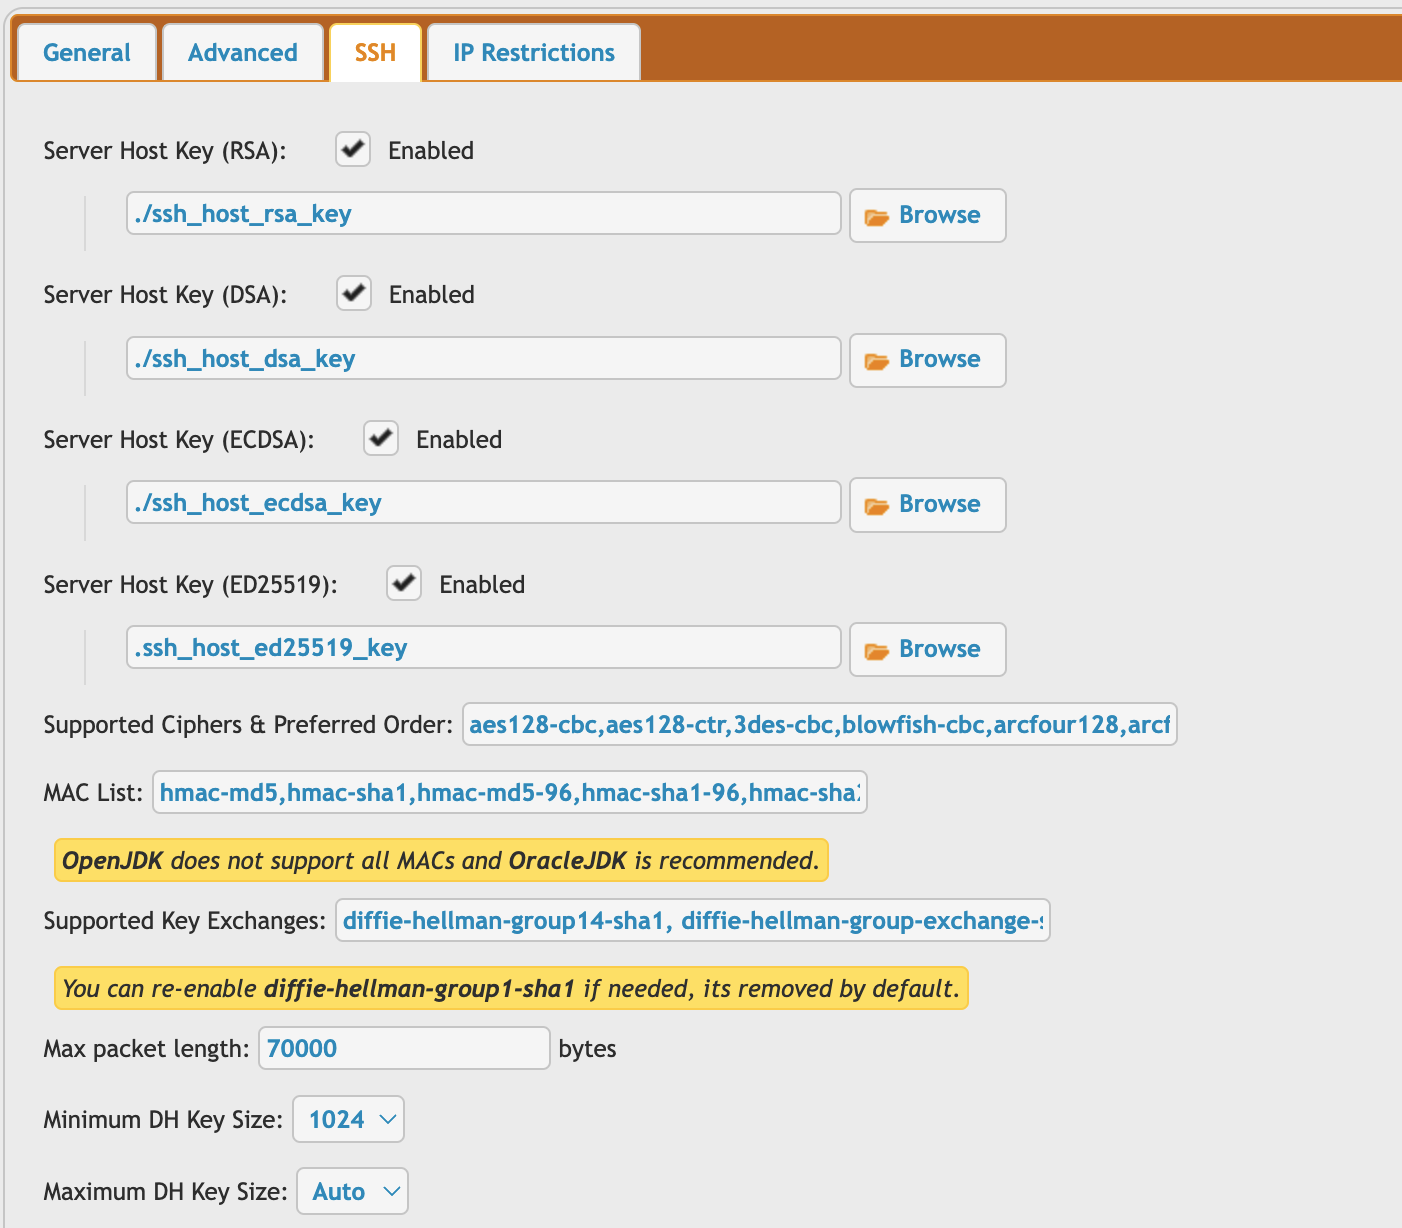Image resolution: width=1402 pixels, height=1228 pixels.
Task: Browse for the ED25519 host key file
Action: [927, 649]
